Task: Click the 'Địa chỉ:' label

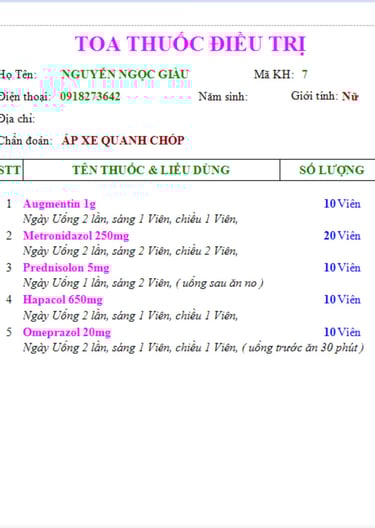Action: coord(17,119)
